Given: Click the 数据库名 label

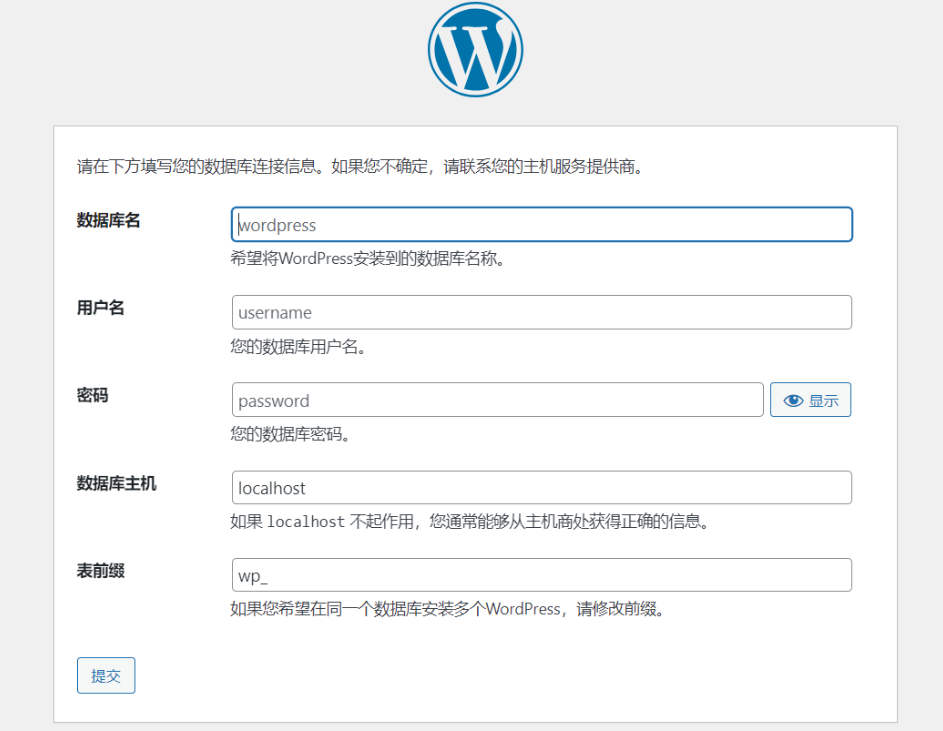Looking at the screenshot, I should coord(108,220).
